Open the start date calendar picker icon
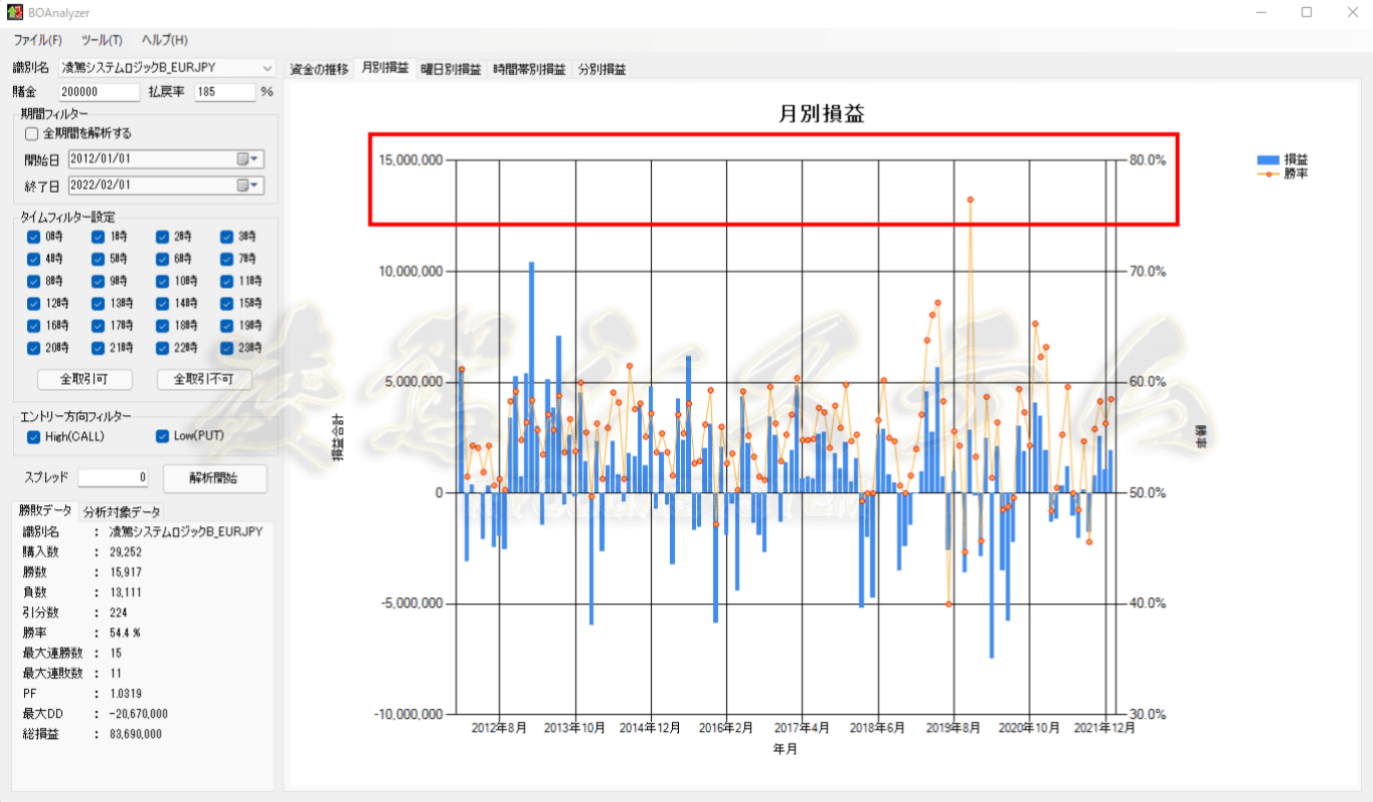 (x=248, y=159)
